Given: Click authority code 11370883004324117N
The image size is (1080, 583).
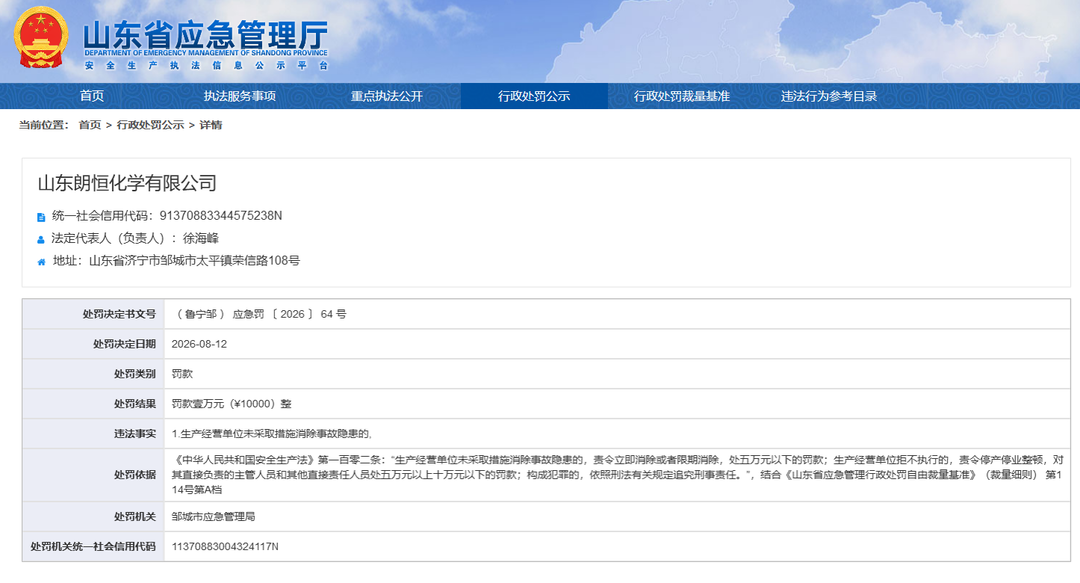Looking at the screenshot, I should (225, 546).
